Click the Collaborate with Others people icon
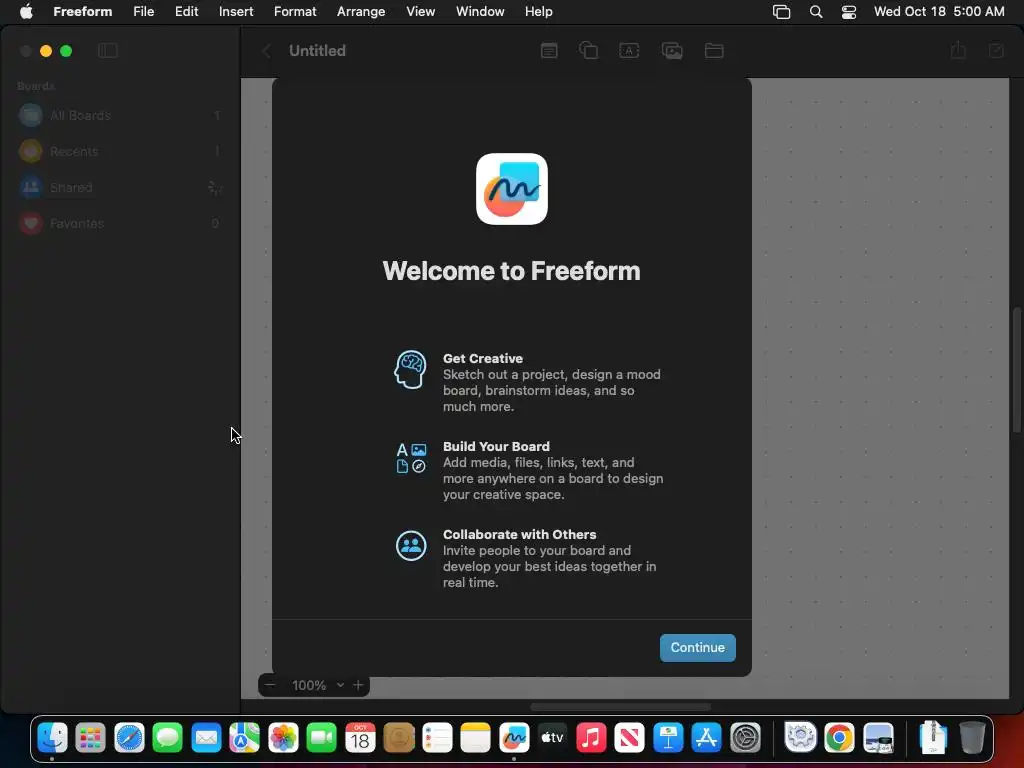The image size is (1024, 768). (411, 545)
